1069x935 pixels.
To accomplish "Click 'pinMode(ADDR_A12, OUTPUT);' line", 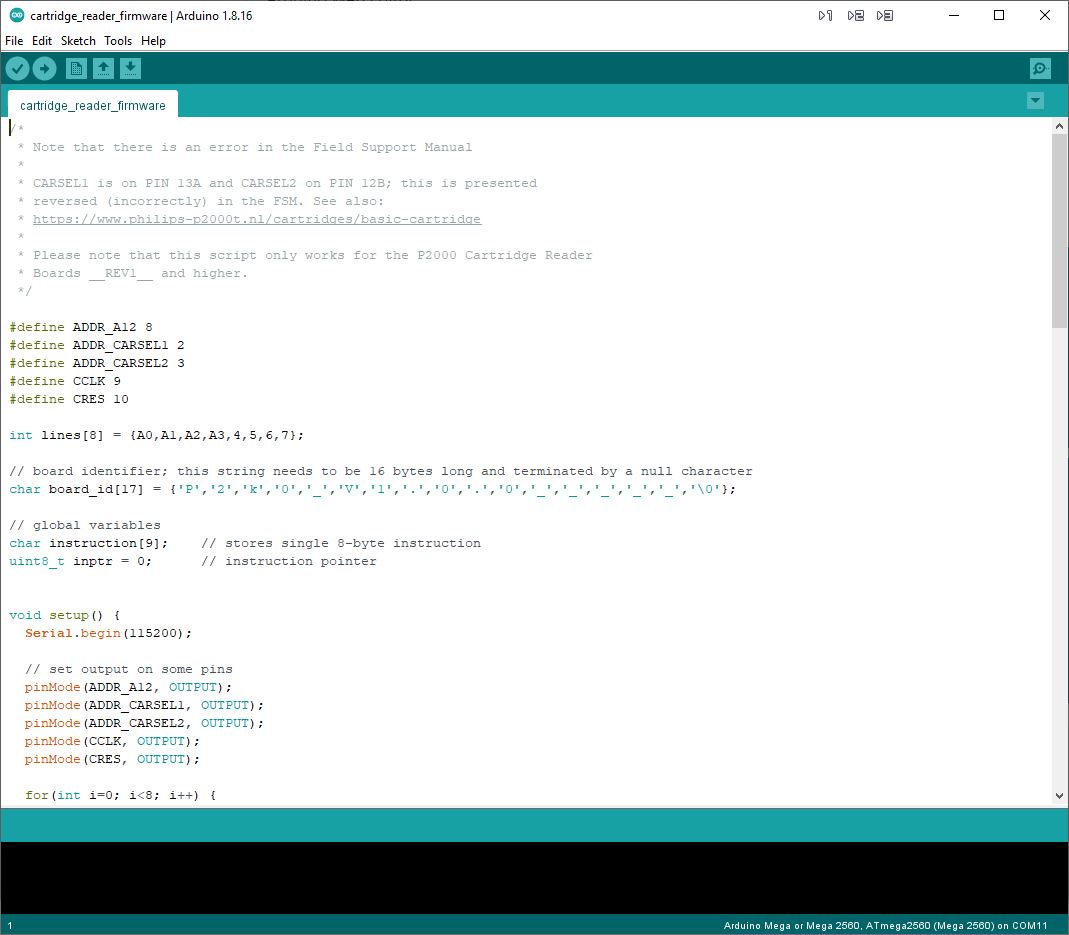I will [x=128, y=687].
